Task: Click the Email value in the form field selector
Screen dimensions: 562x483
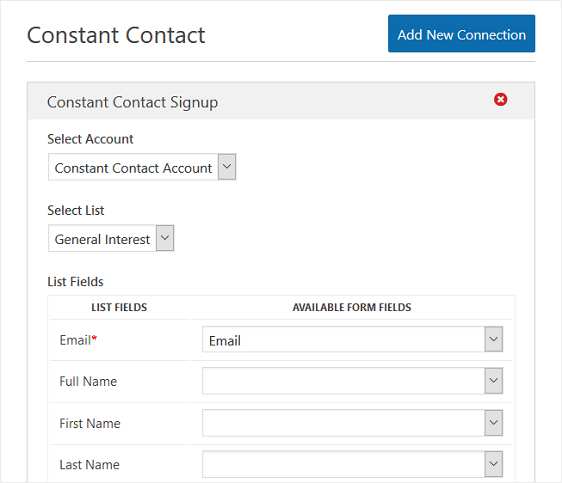Action: 225,341
